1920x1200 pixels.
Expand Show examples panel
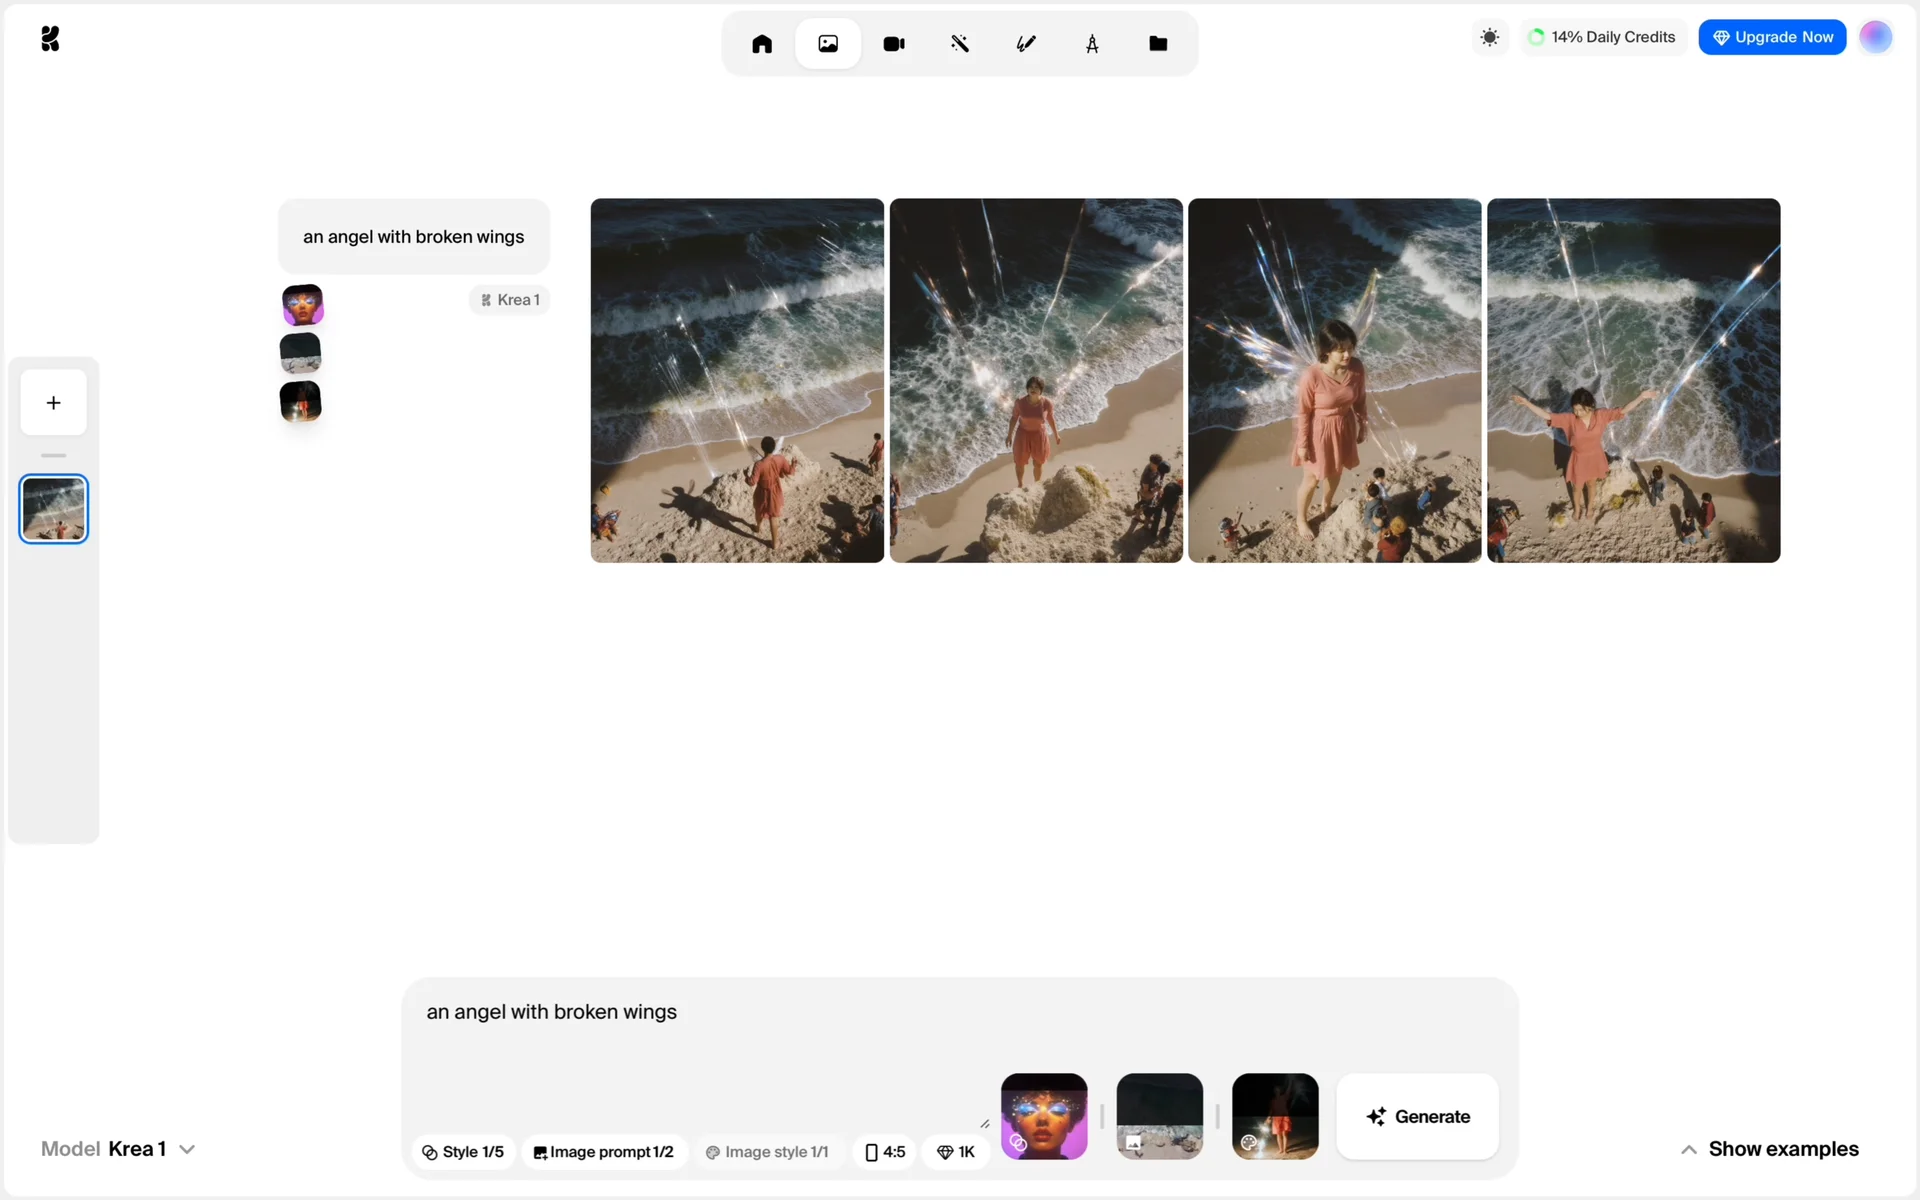(x=1770, y=1149)
